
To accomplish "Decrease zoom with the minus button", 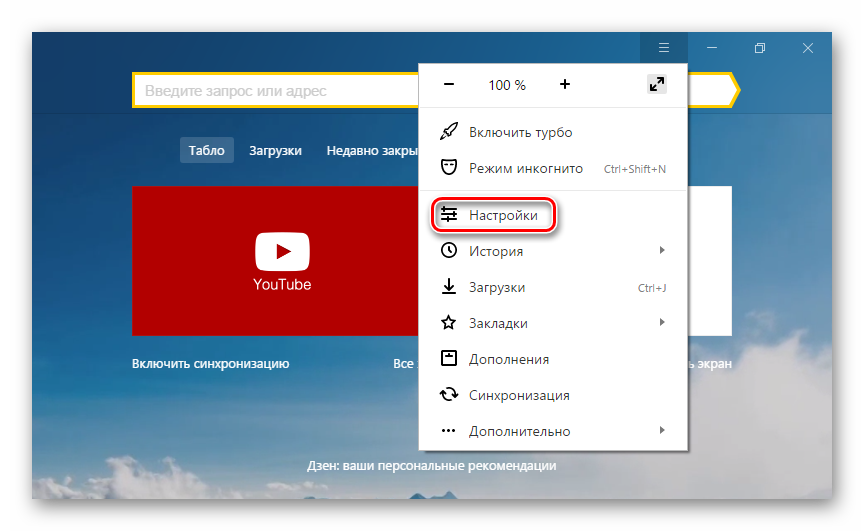I will coord(449,85).
